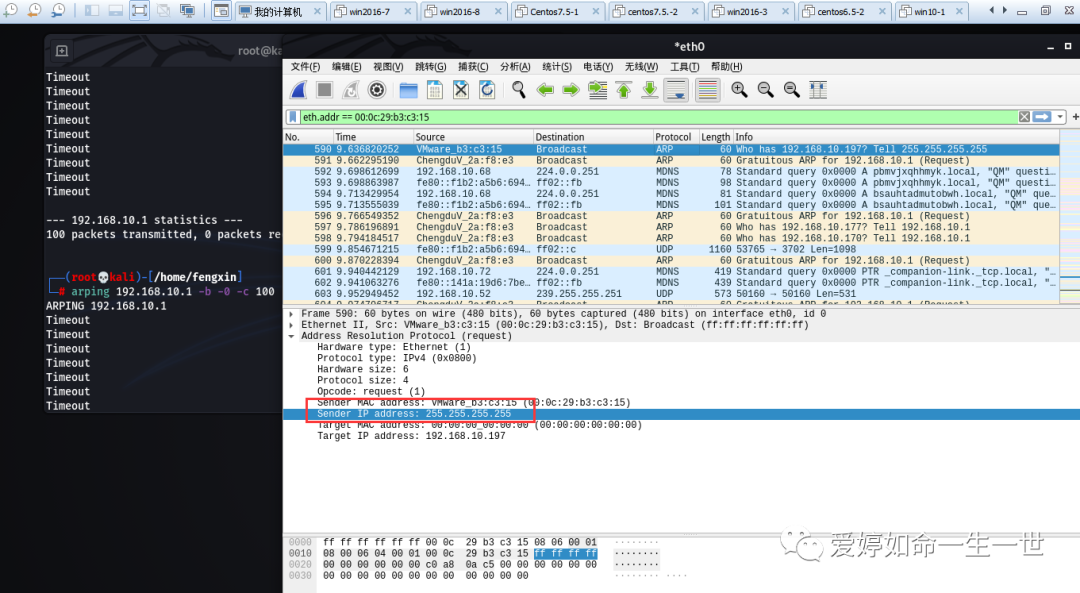Screen dimensions: 1080x593
Task: Open the 跳转(G) menu
Action: pyautogui.click(x=430, y=67)
